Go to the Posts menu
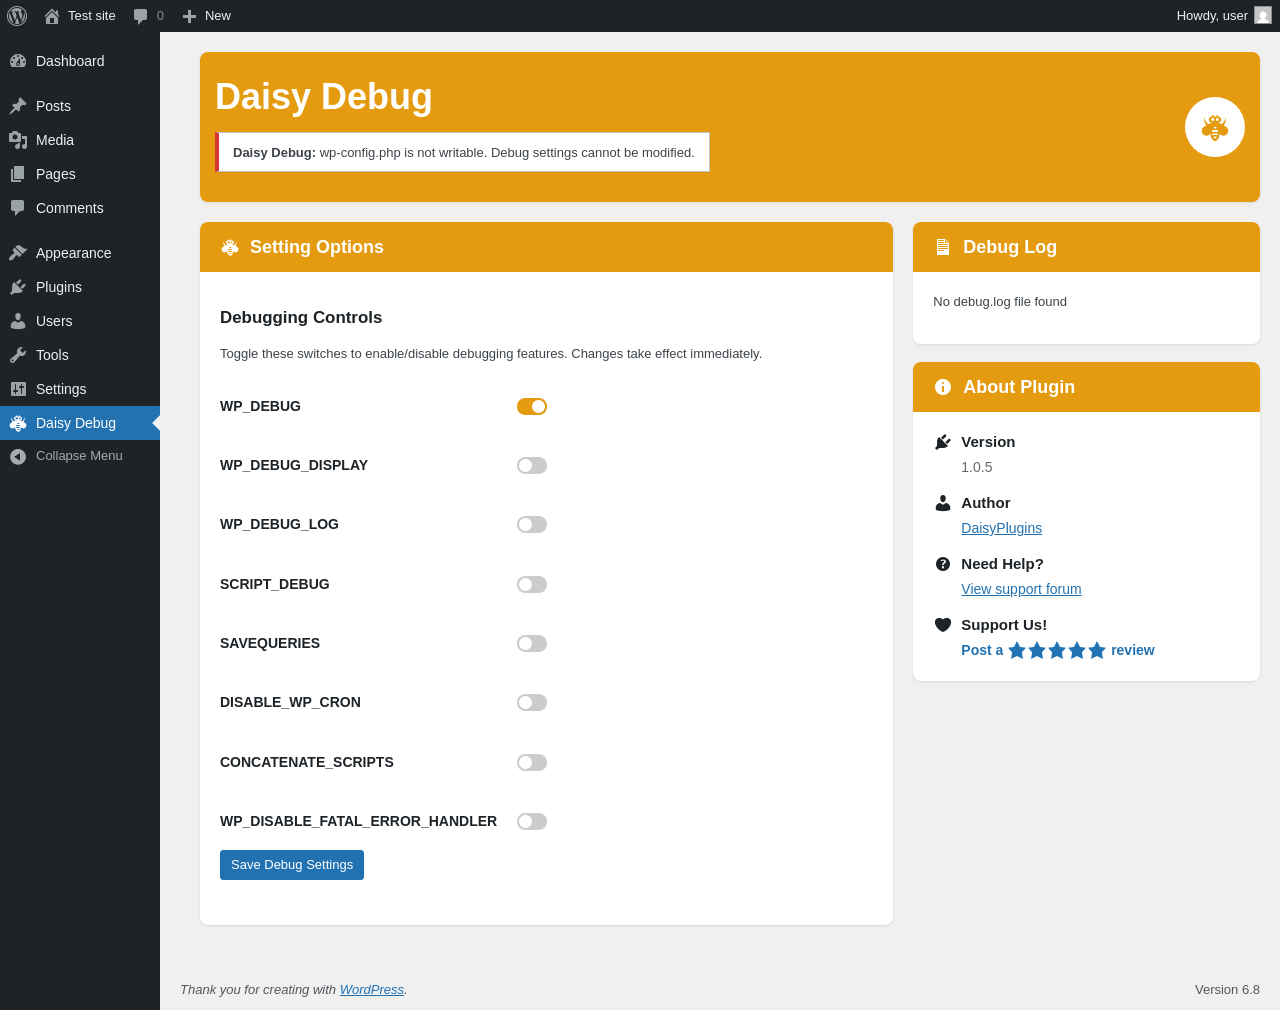This screenshot has width=1280, height=1010. pos(80,106)
